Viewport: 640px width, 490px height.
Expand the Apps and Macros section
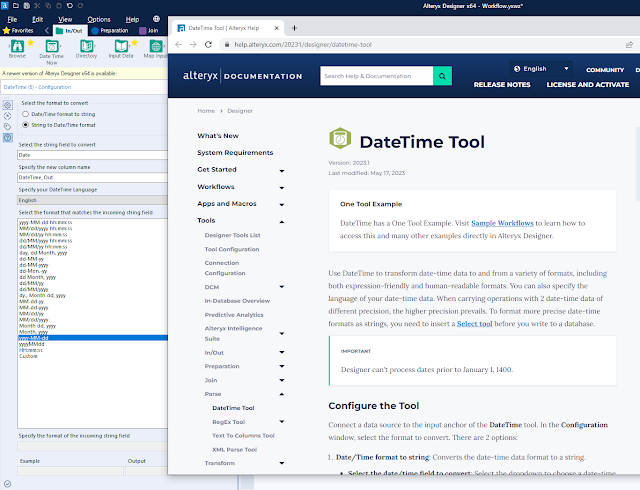click(282, 205)
